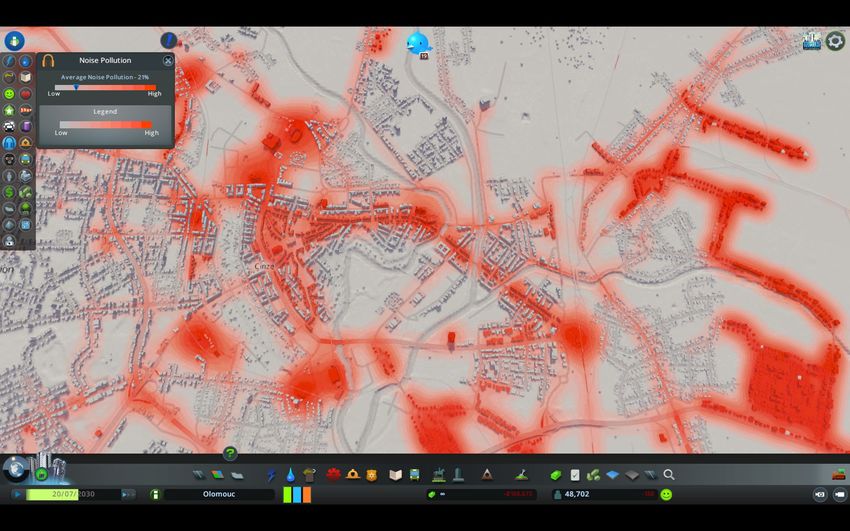Select the Water info view
The width and height of the screenshot is (850, 531).
tap(25, 61)
